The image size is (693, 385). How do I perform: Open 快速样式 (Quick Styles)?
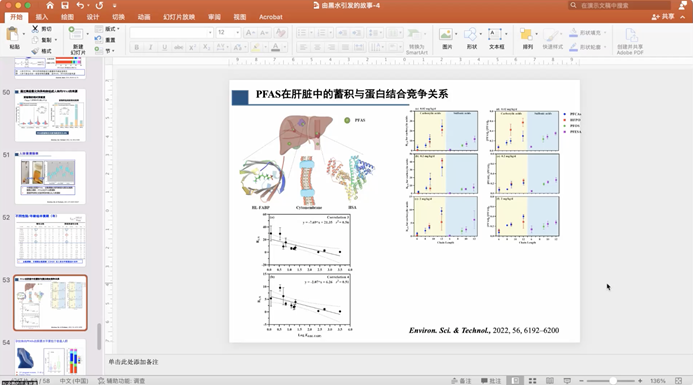552,38
